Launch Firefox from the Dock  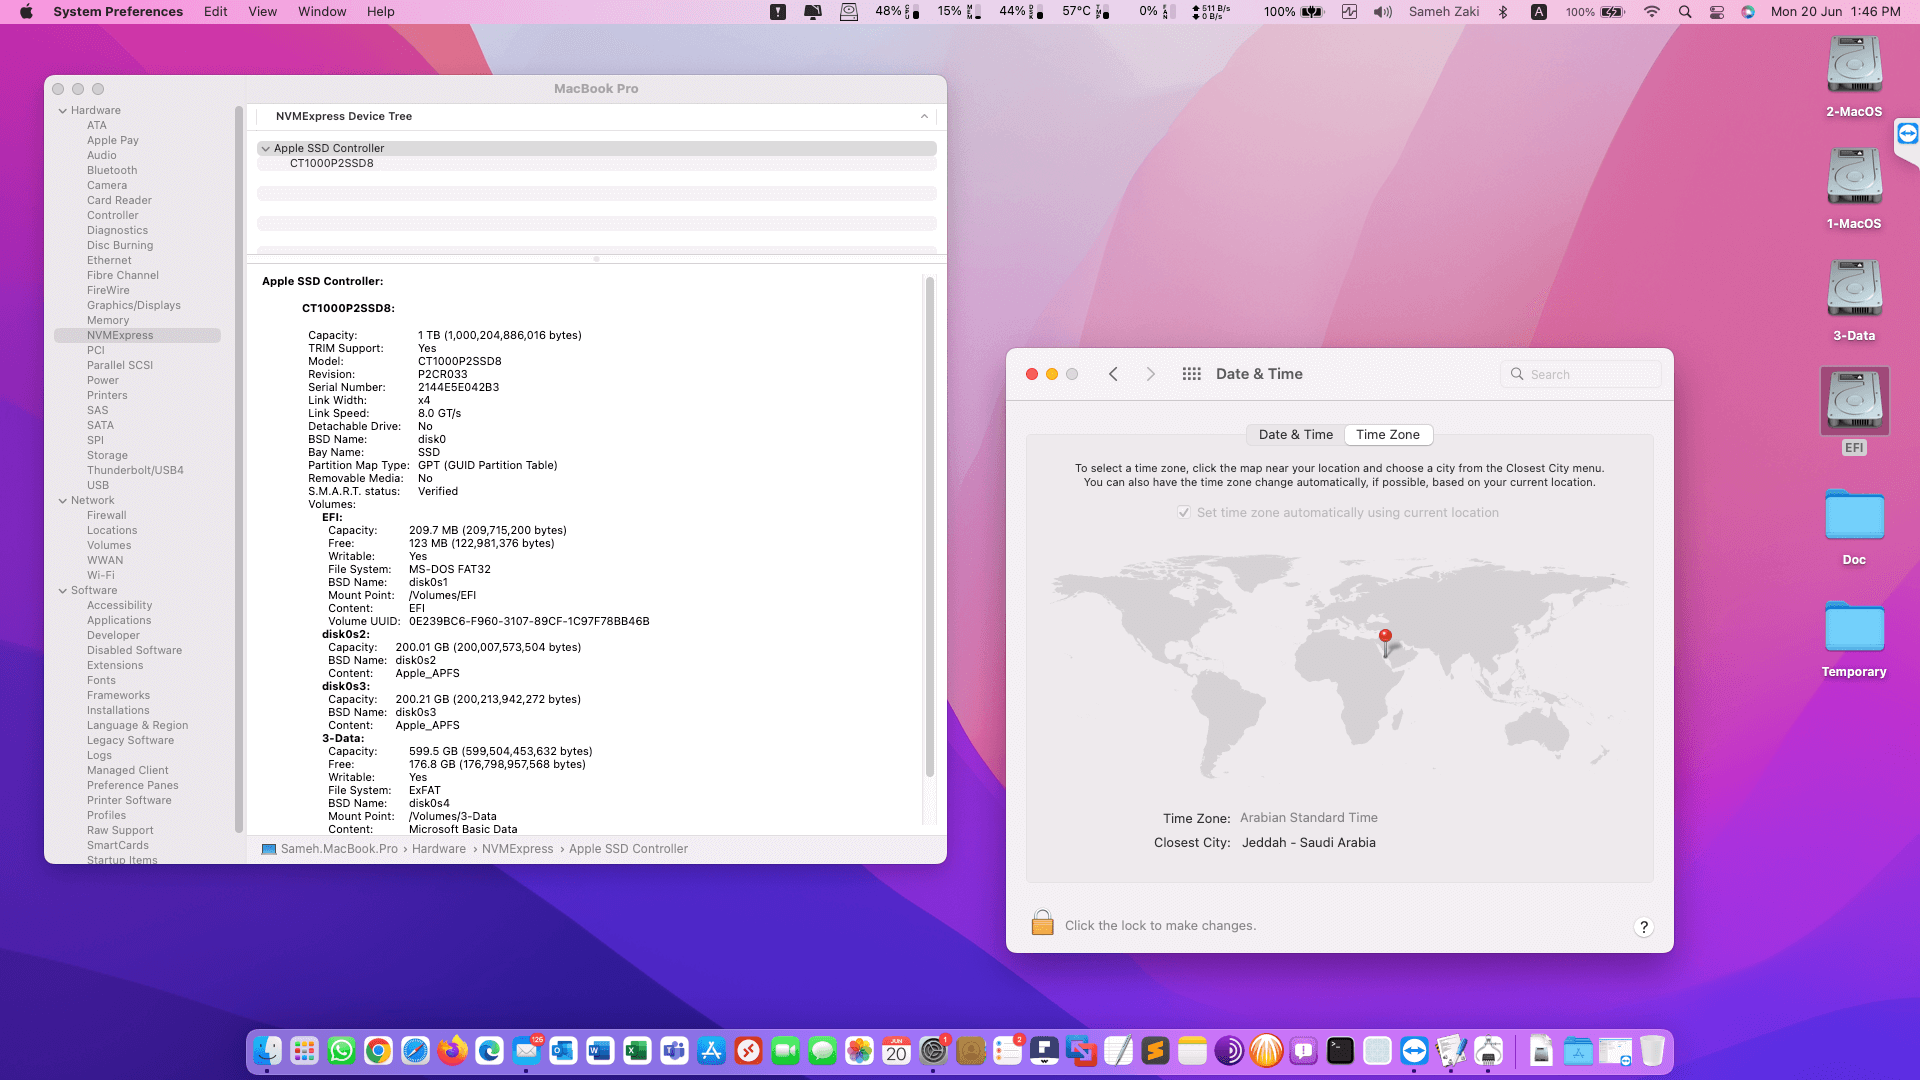coord(452,1051)
